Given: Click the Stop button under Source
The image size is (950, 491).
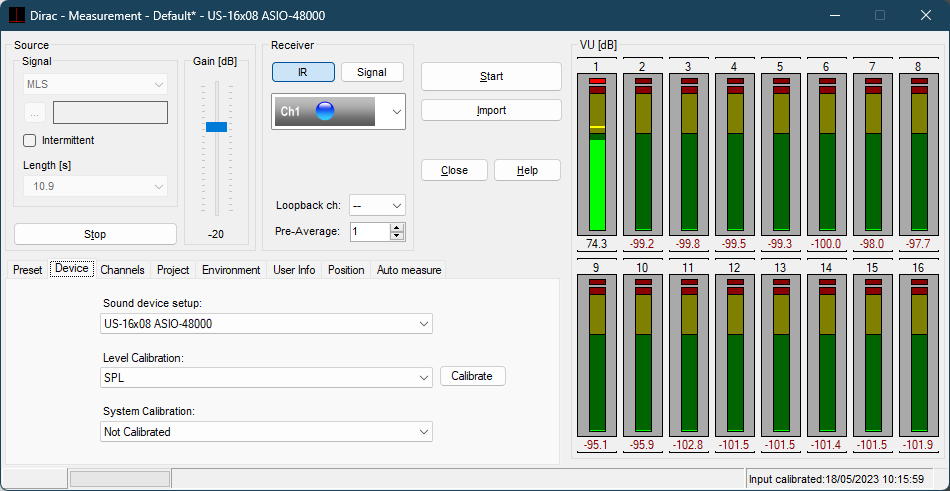Looking at the screenshot, I should 95,234.
